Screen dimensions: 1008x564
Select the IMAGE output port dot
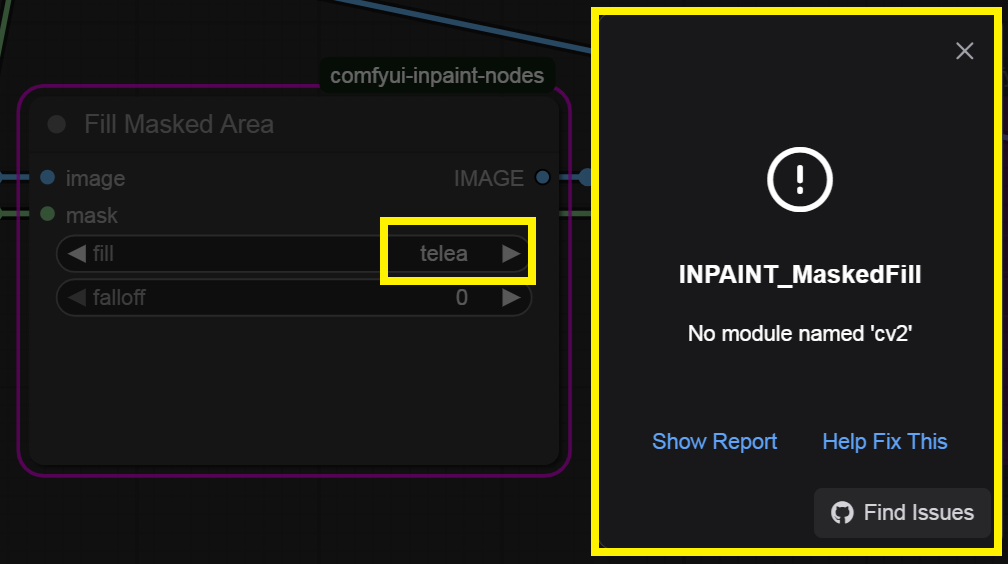[542, 178]
